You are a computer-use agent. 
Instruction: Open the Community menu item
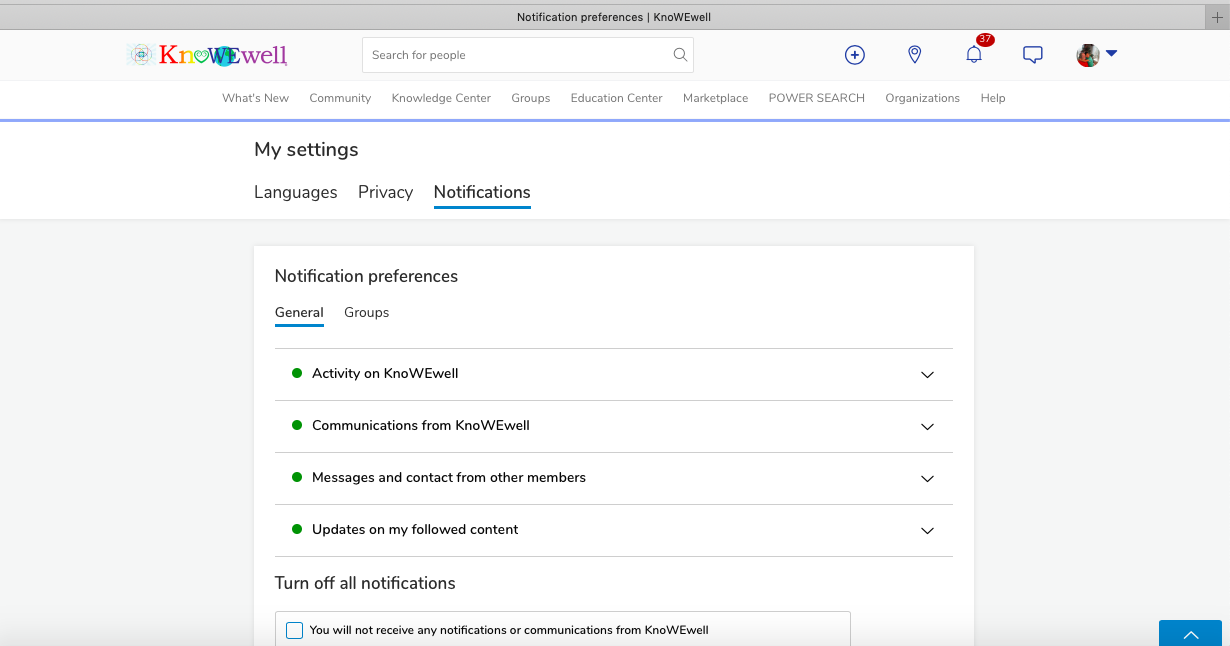click(x=340, y=98)
